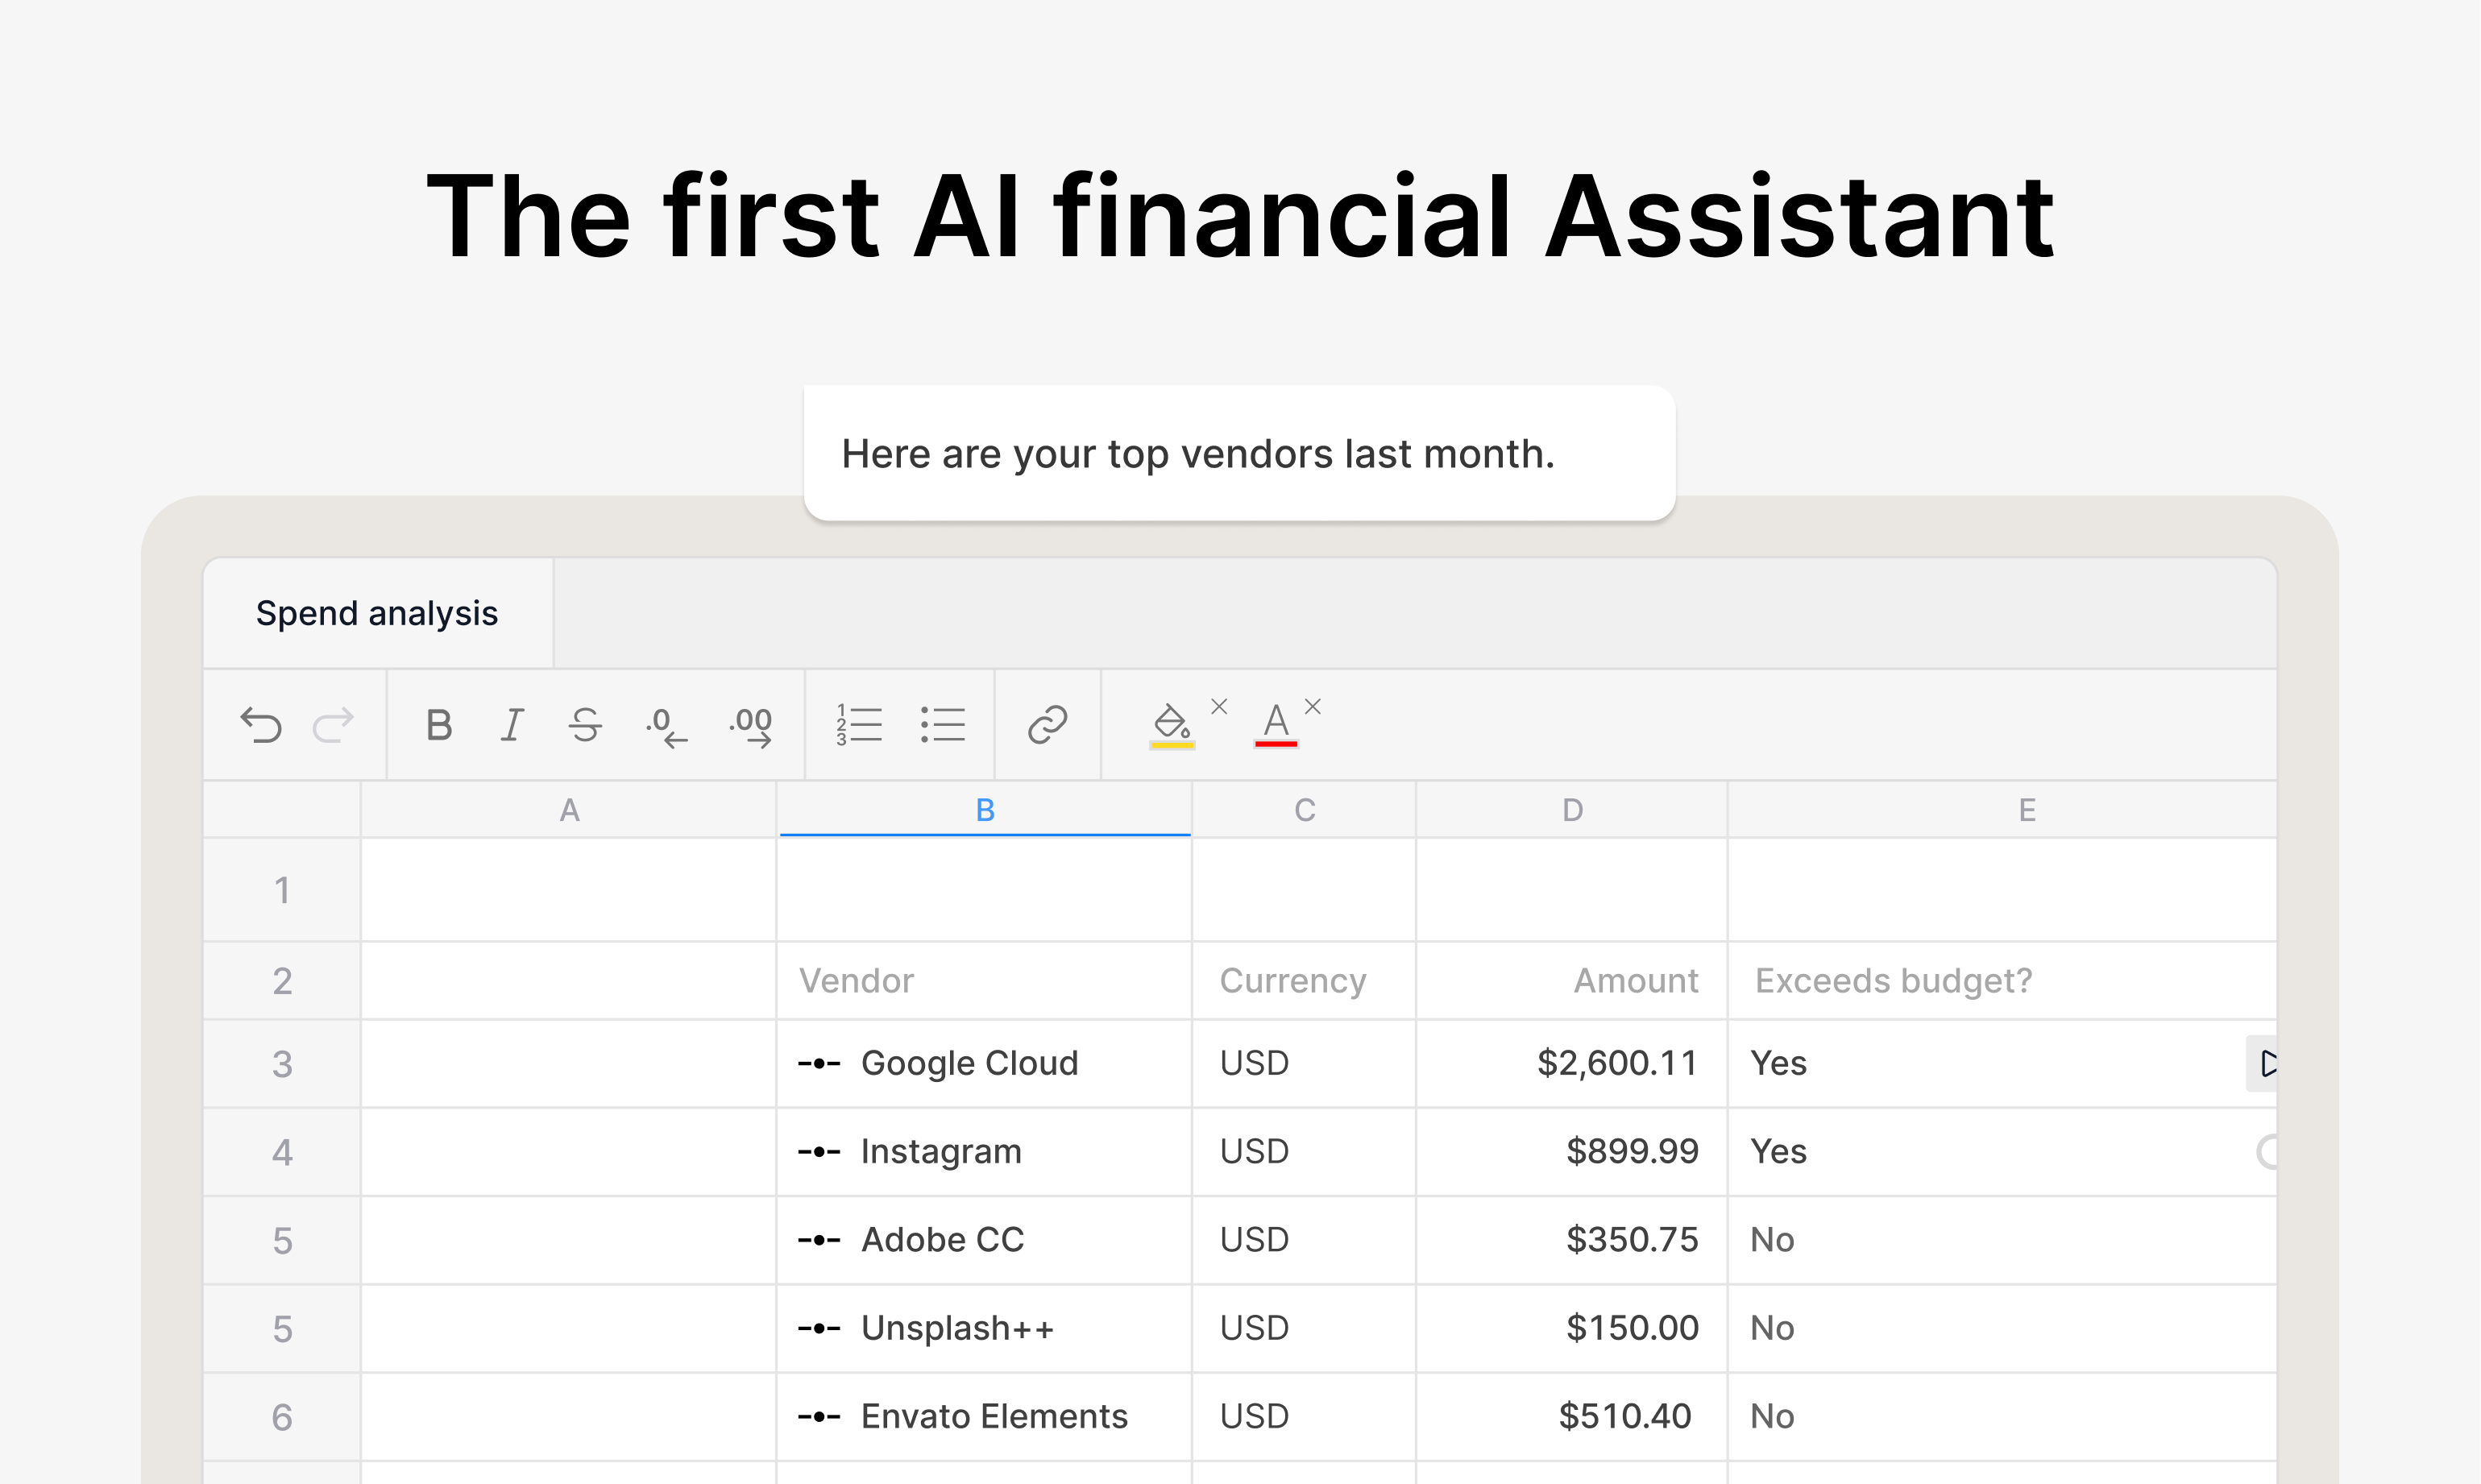Select row 1 header
The image size is (2481, 1484).
283,890
